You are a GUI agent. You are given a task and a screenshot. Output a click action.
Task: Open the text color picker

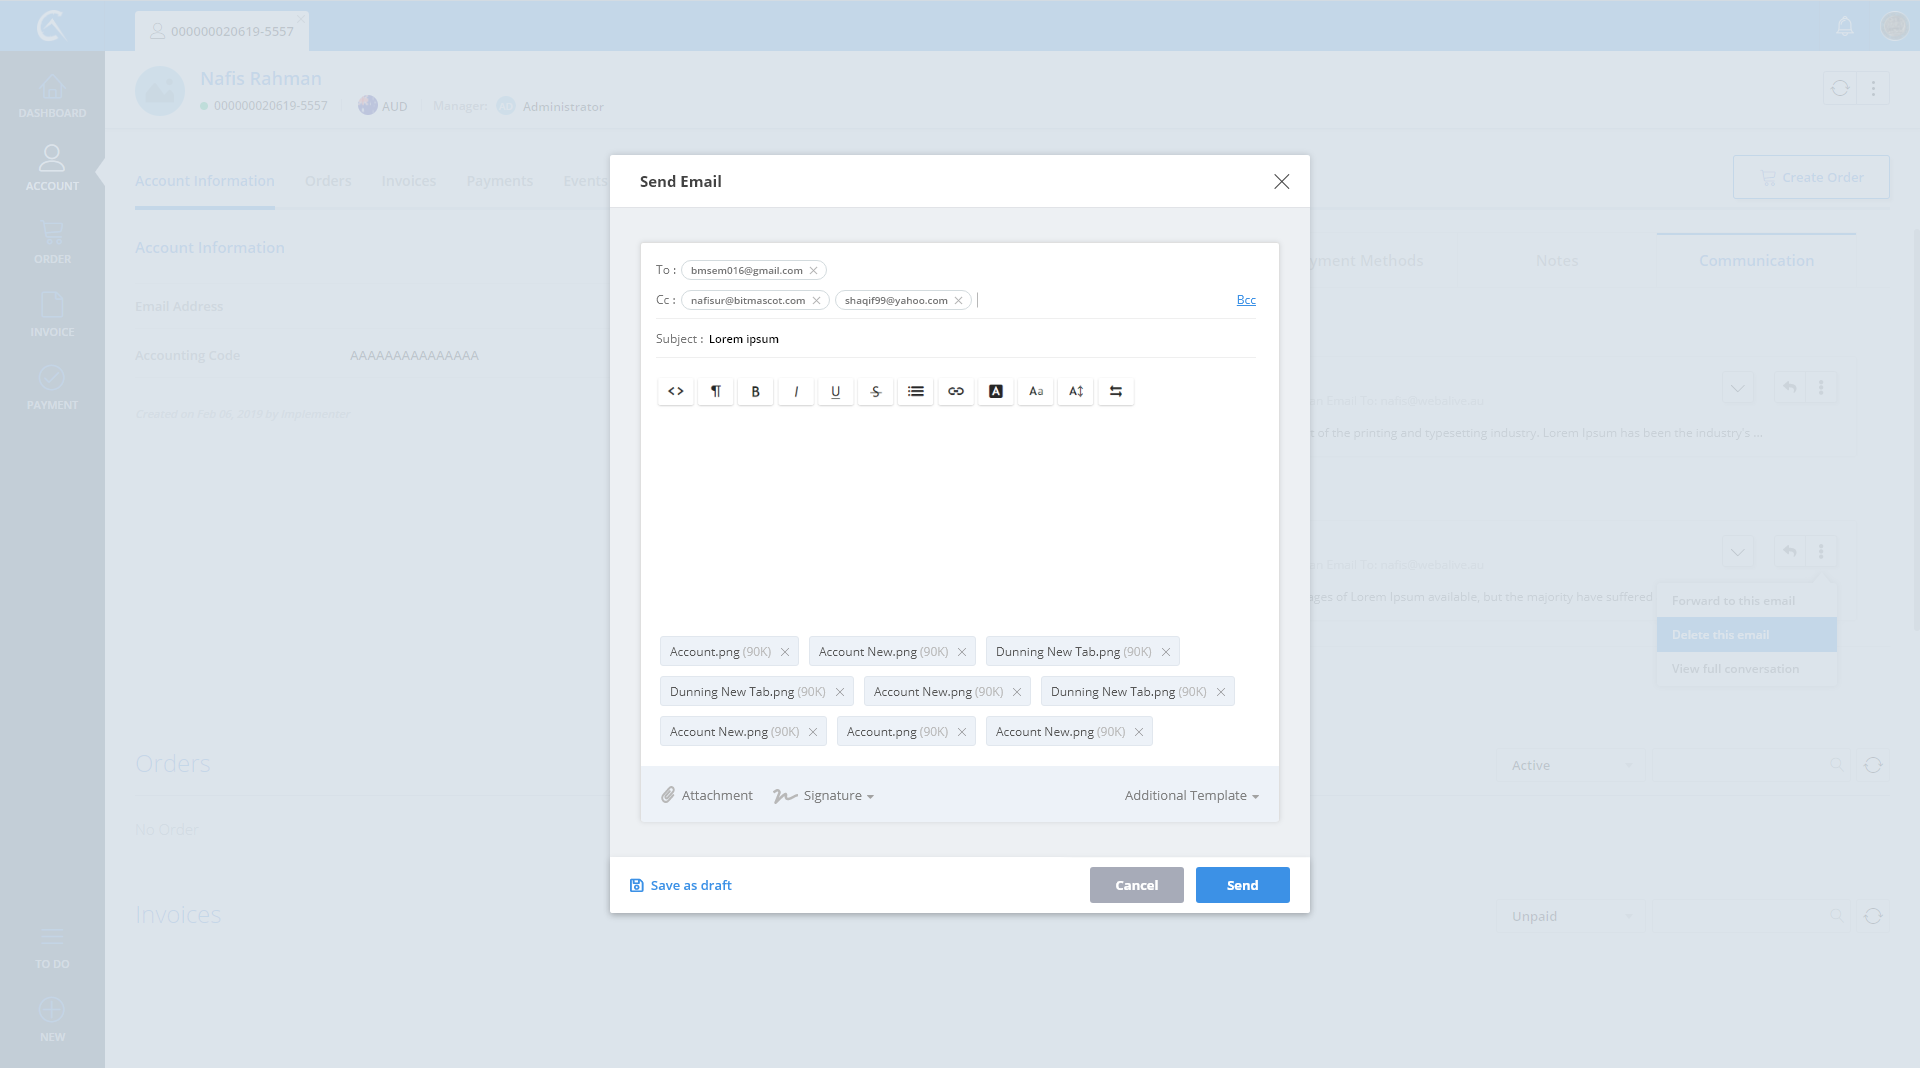tap(996, 391)
